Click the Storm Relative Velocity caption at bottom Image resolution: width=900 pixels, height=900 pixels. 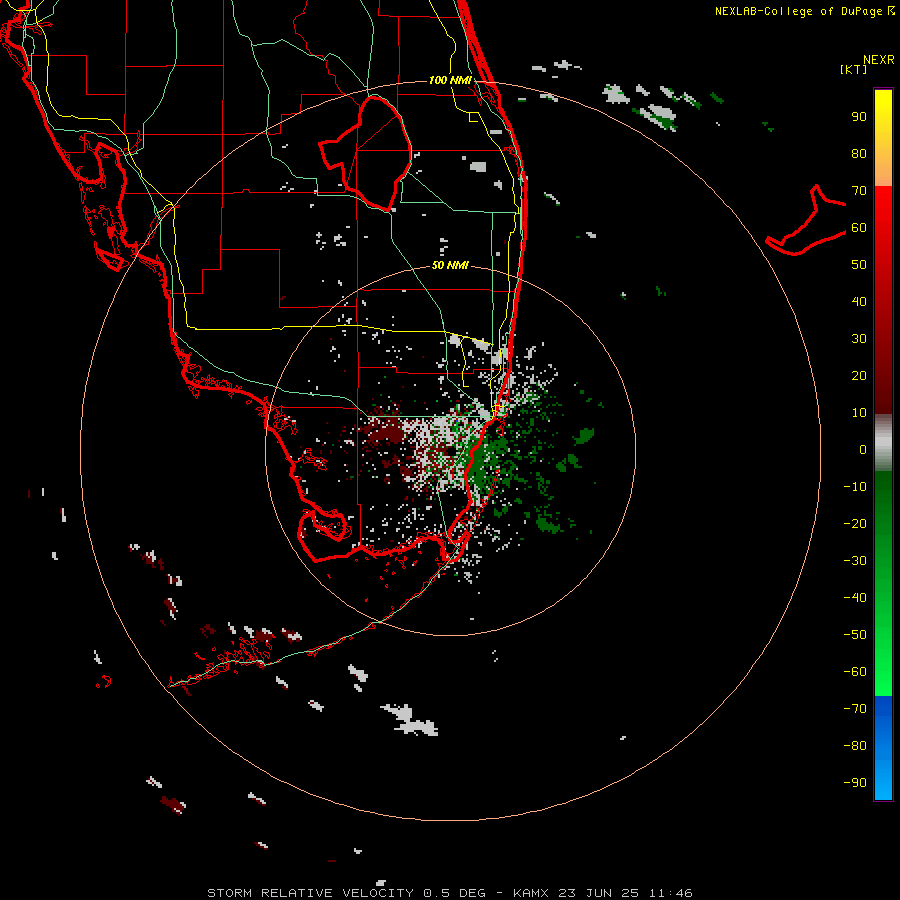[449, 893]
